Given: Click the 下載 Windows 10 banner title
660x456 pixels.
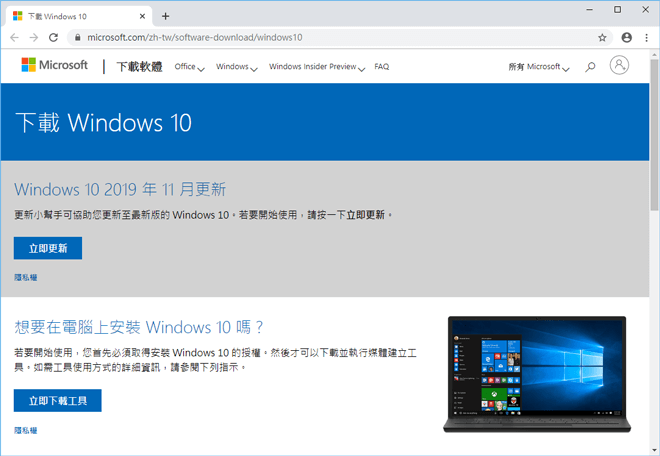Looking at the screenshot, I should 104,123.
